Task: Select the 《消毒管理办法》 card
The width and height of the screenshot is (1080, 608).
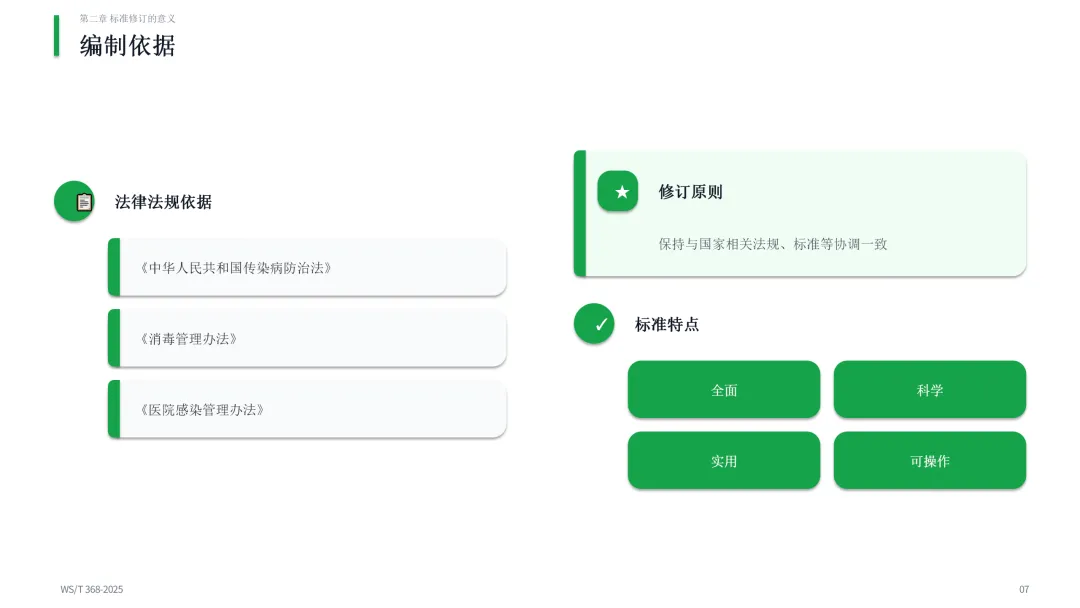Action: tap(307, 338)
